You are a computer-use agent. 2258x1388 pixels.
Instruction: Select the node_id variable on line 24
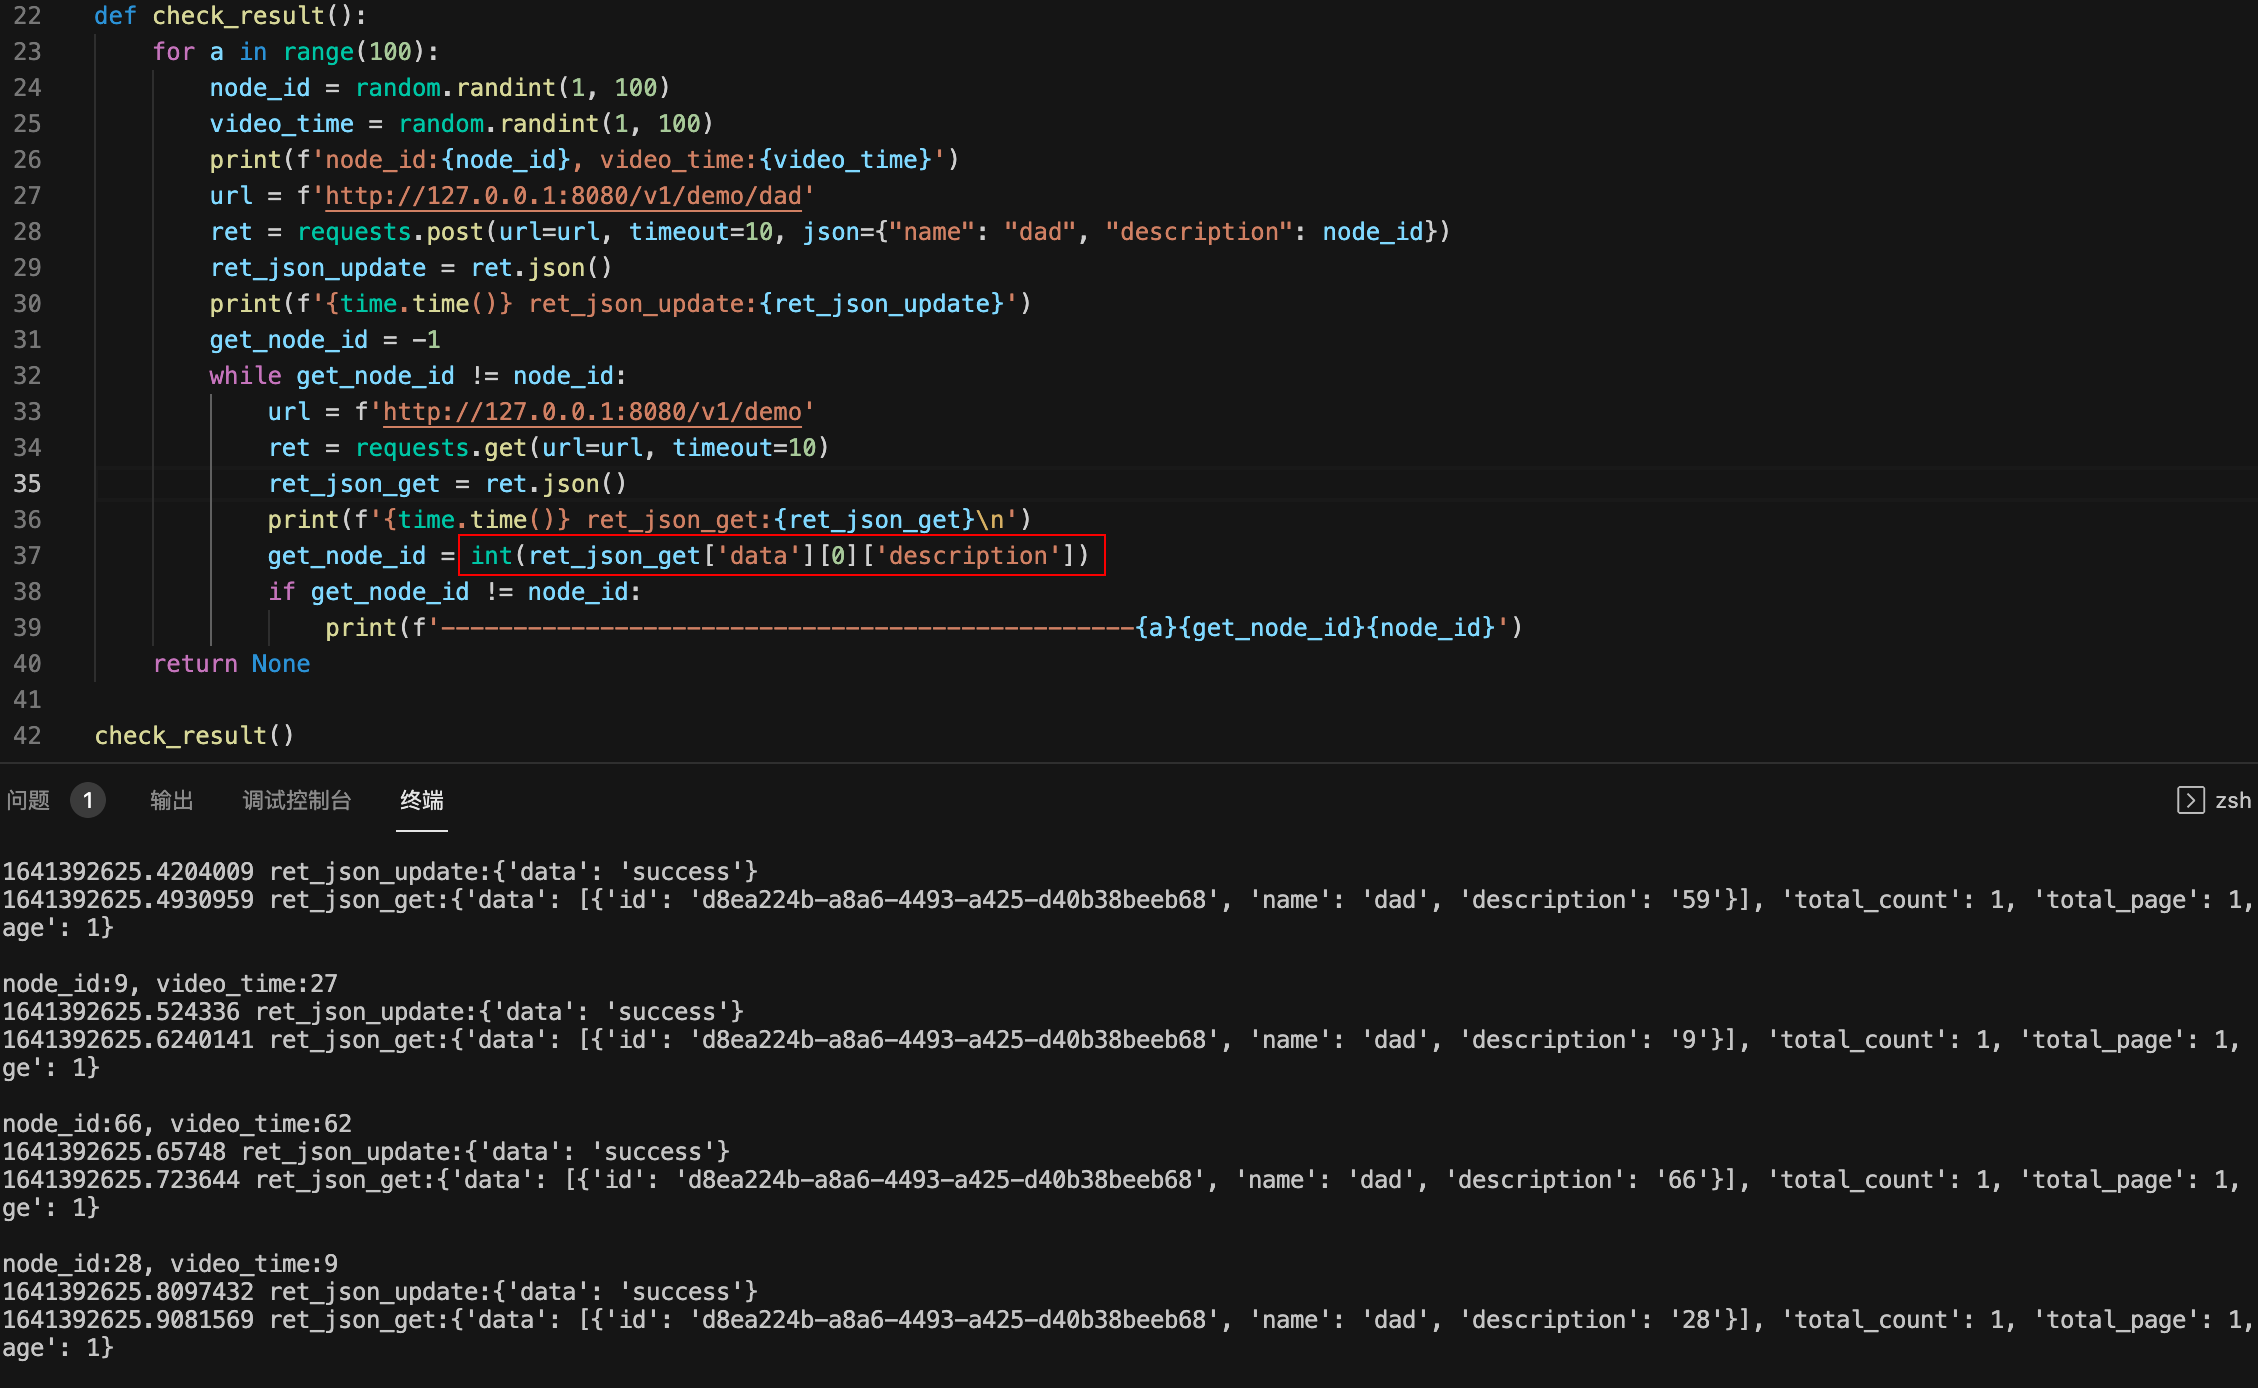click(259, 87)
